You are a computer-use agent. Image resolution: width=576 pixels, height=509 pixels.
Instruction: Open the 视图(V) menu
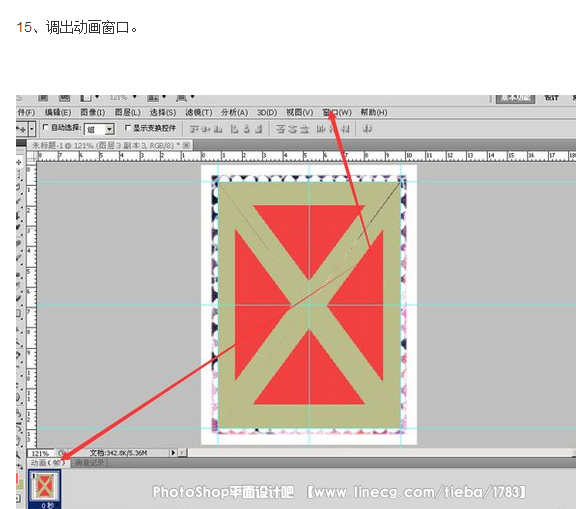[300, 112]
